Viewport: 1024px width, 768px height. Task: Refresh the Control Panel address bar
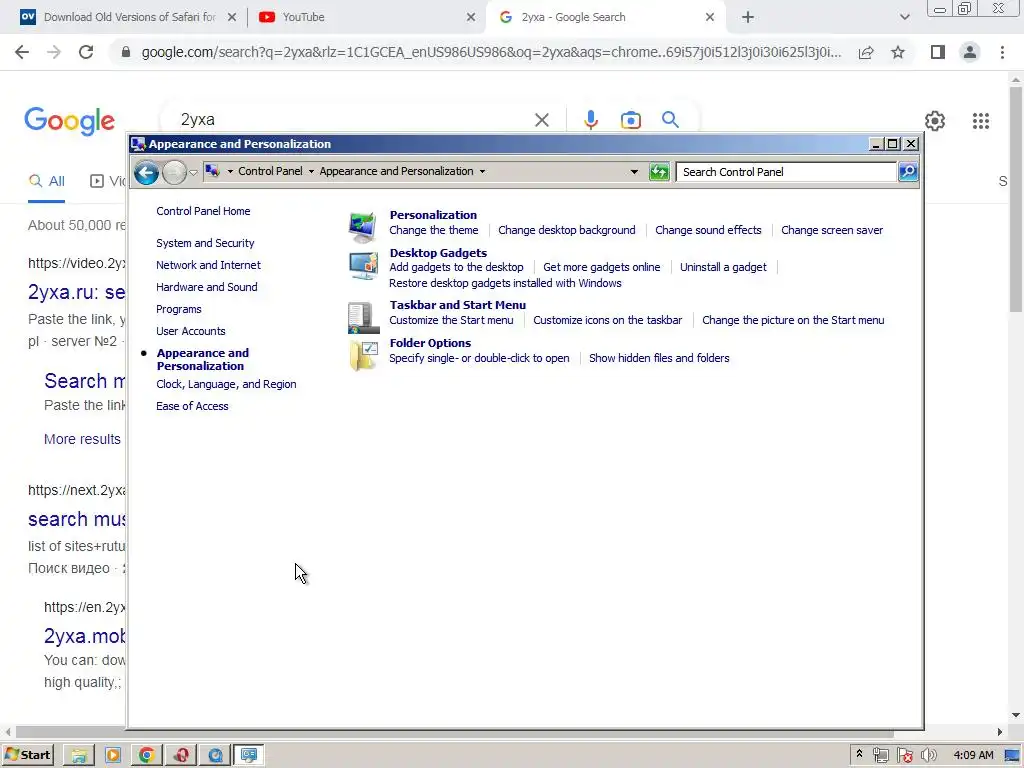(x=659, y=172)
